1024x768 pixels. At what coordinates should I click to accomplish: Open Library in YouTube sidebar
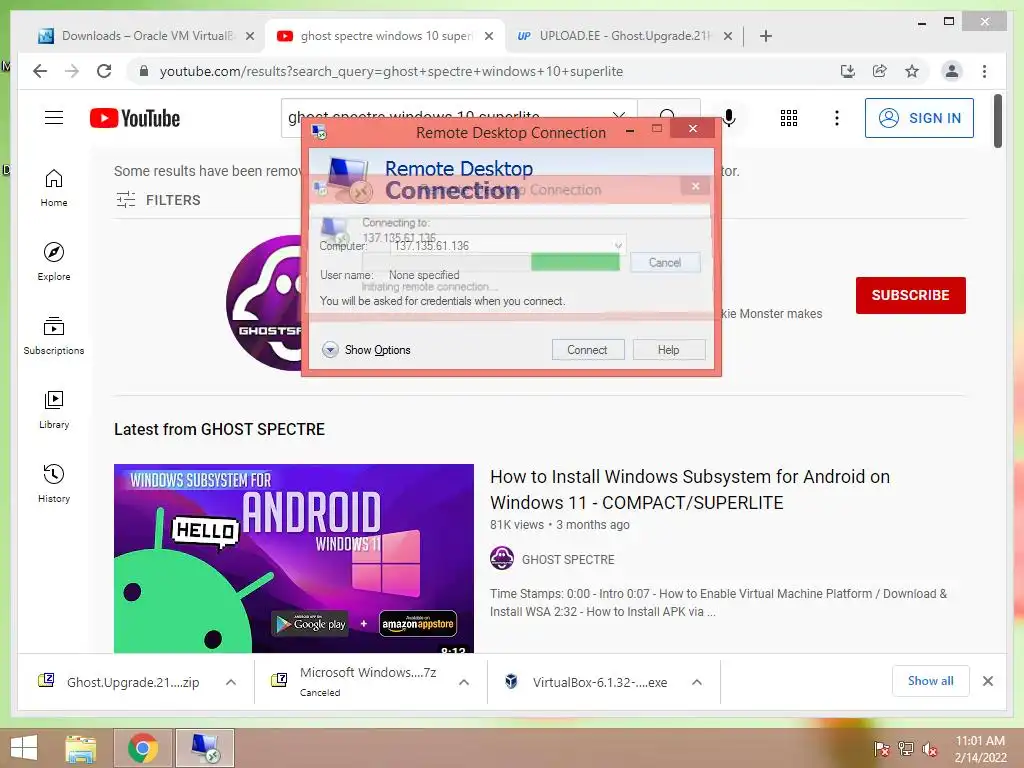pos(54,409)
